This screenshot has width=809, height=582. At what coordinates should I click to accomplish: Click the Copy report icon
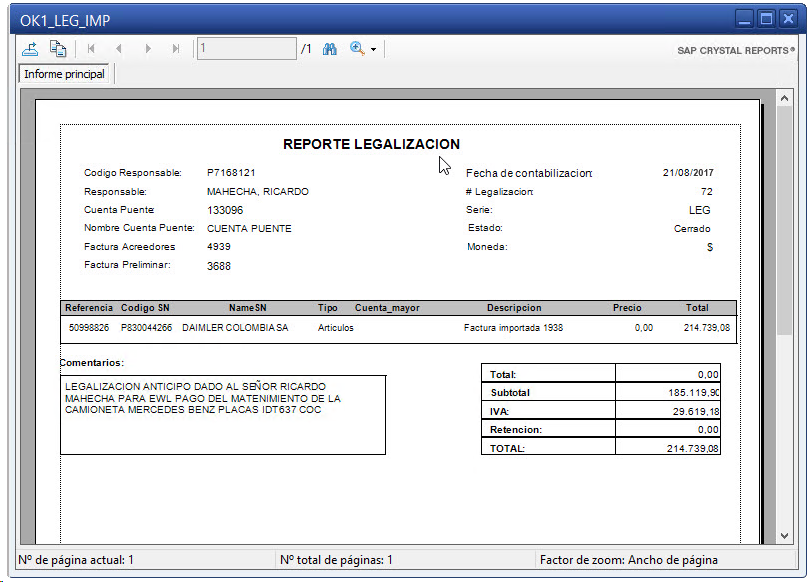[x=58, y=48]
